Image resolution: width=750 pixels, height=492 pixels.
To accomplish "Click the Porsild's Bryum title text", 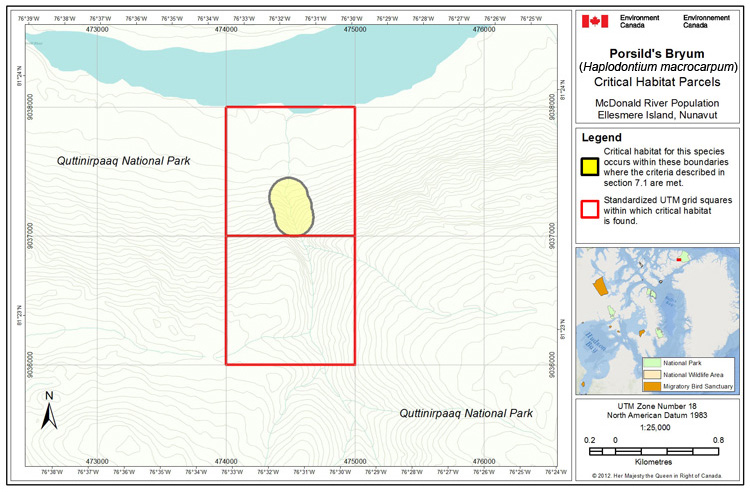I will (662, 52).
